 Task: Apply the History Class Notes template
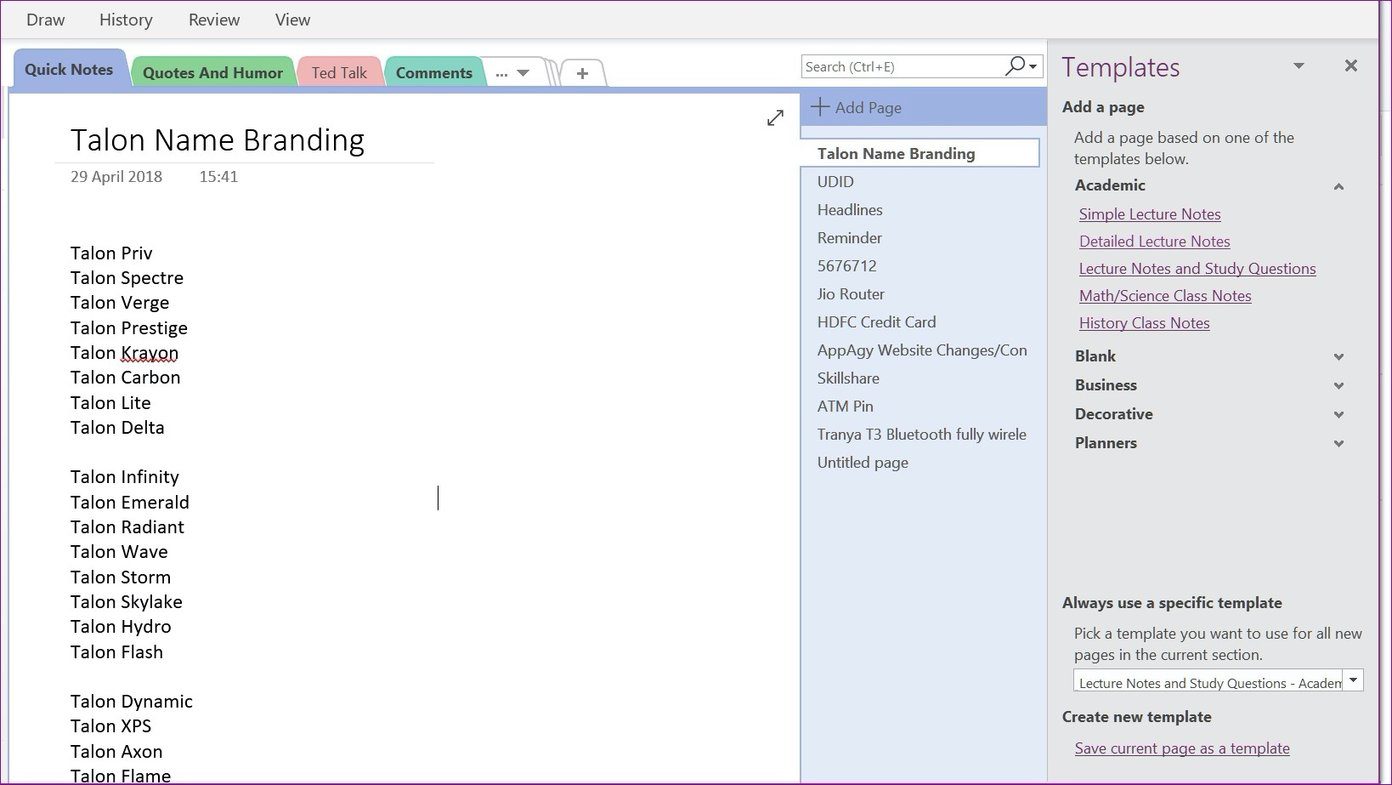(x=1144, y=322)
